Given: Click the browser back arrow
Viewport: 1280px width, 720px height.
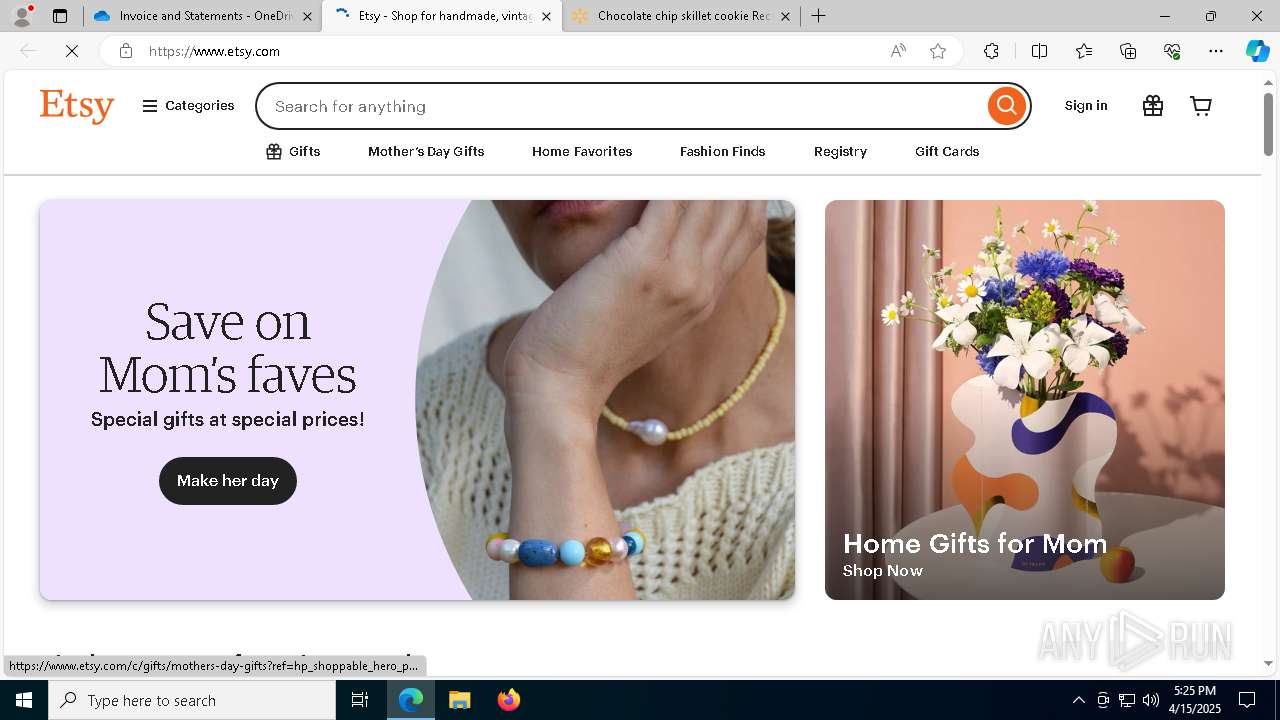Looking at the screenshot, I should pos(28,51).
